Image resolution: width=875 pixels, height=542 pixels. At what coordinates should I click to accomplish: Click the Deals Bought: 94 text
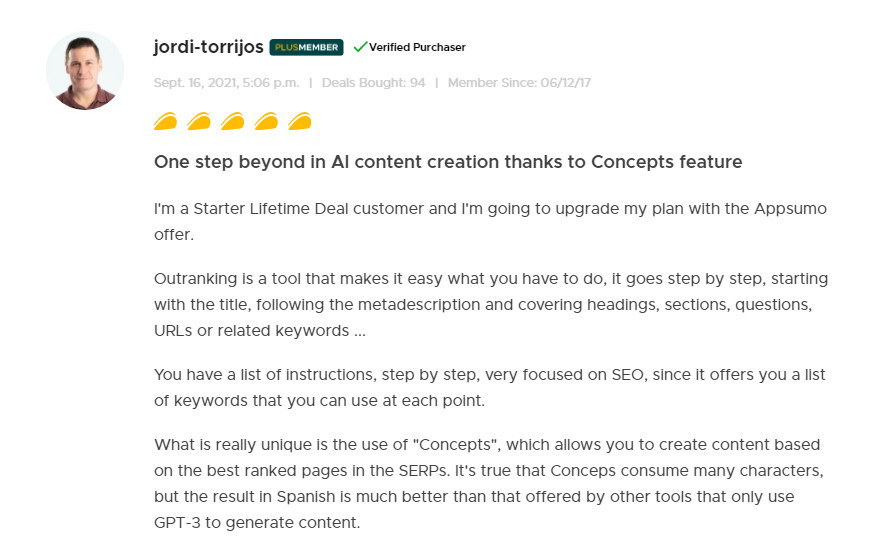(x=373, y=83)
